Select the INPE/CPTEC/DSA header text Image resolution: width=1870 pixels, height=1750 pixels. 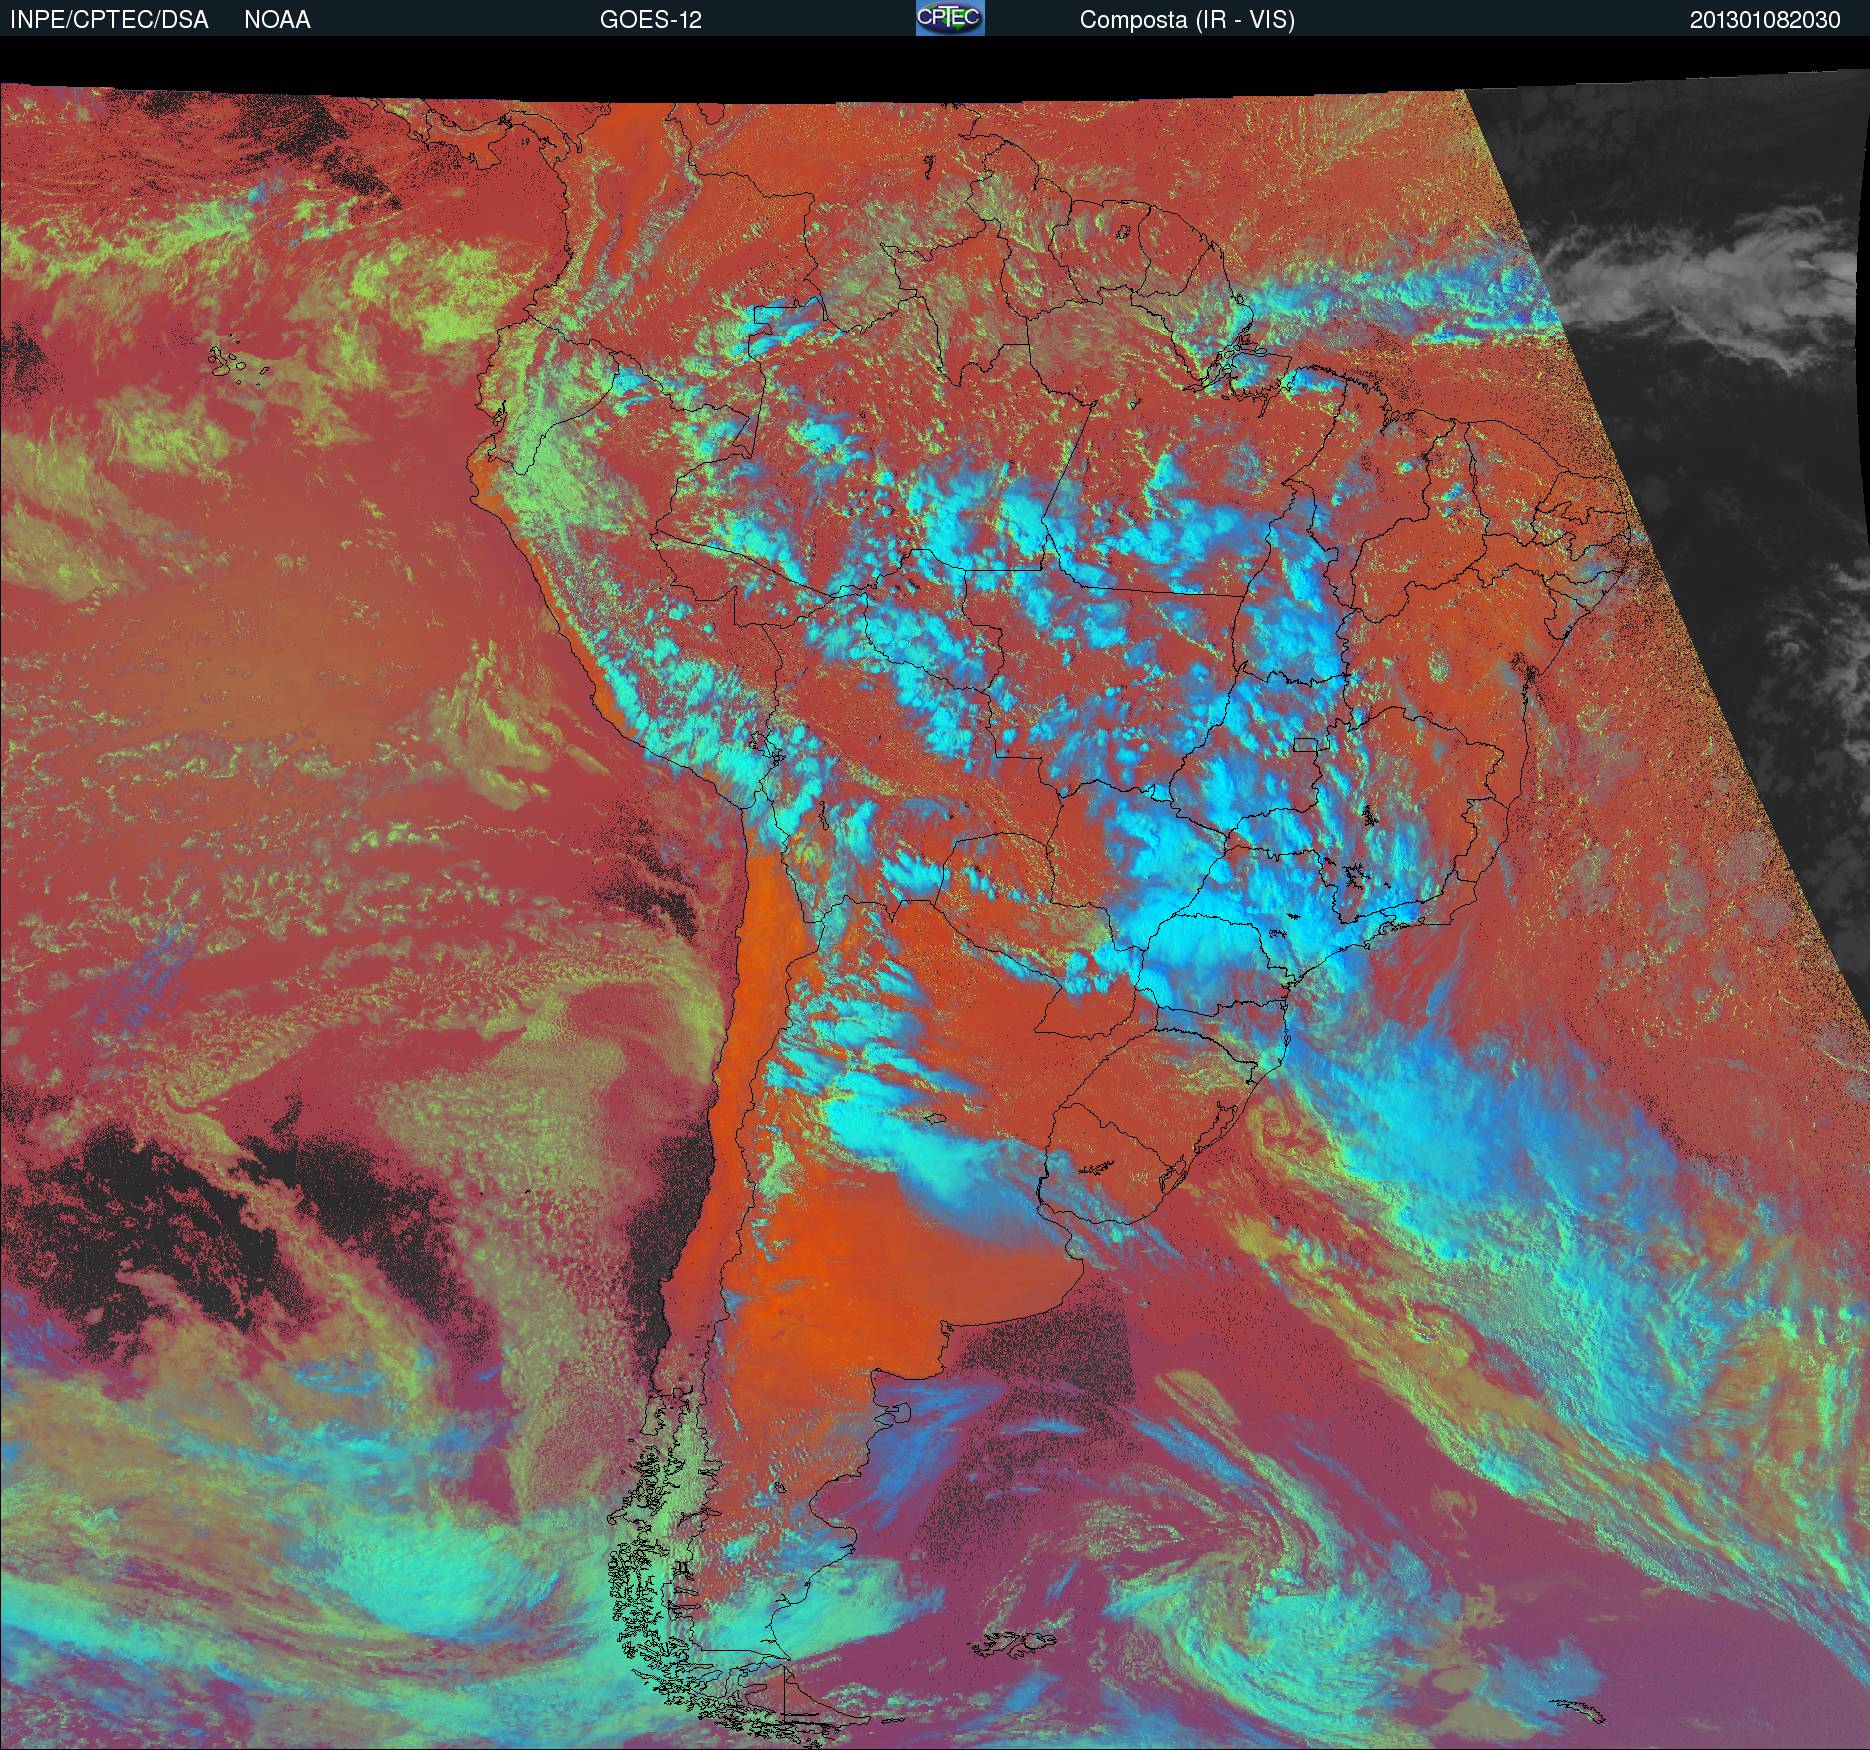109,20
